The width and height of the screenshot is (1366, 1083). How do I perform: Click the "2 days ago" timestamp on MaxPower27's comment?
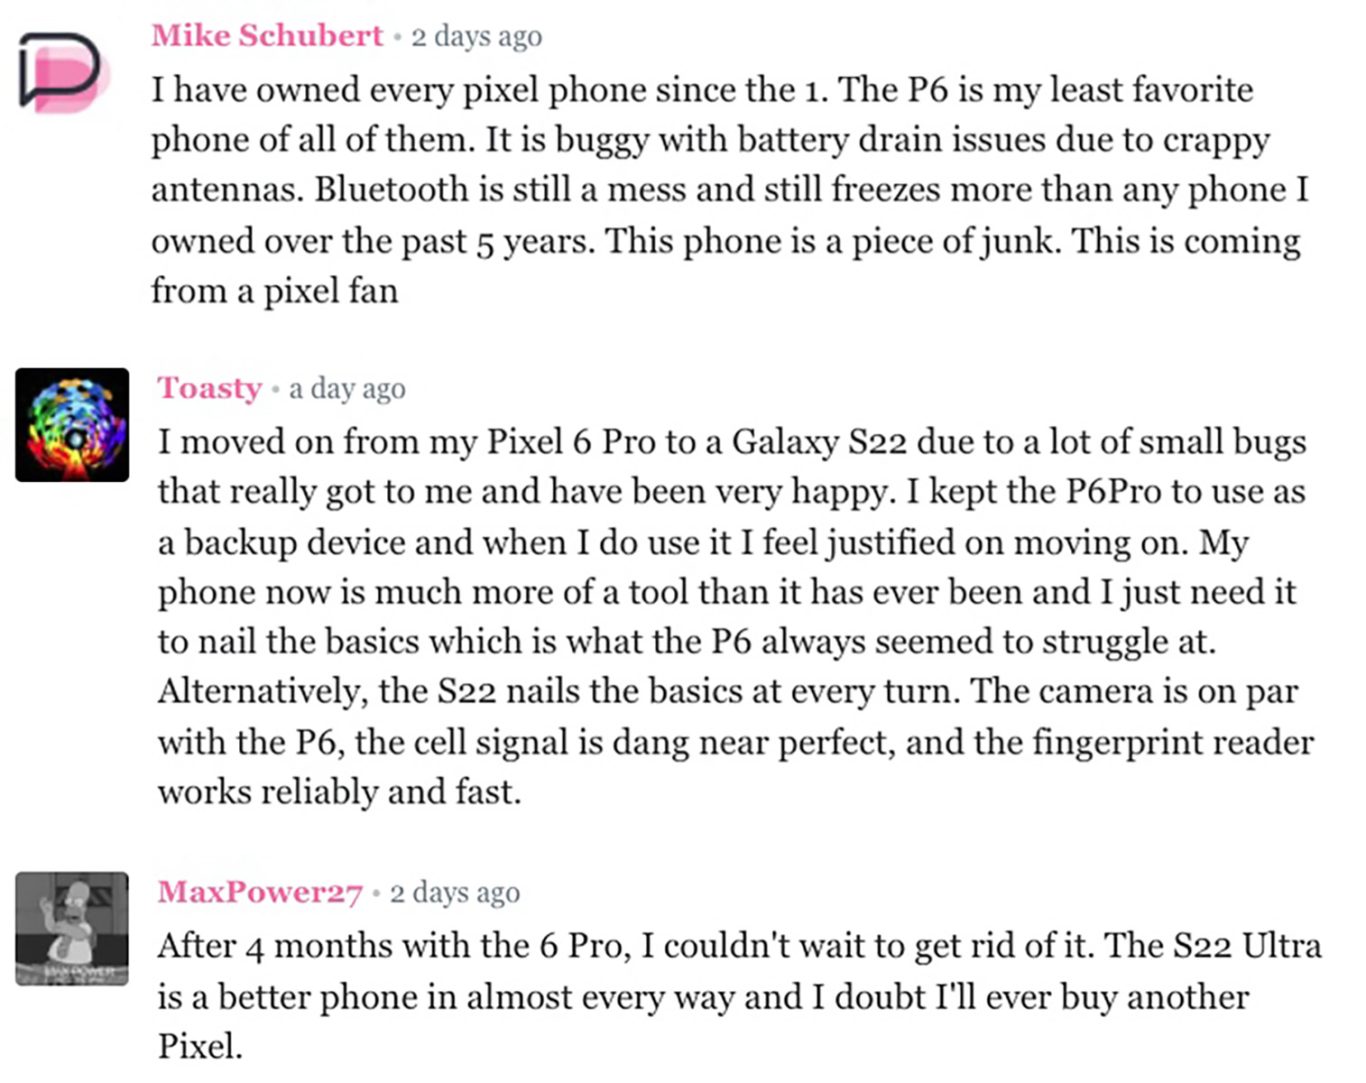455,893
